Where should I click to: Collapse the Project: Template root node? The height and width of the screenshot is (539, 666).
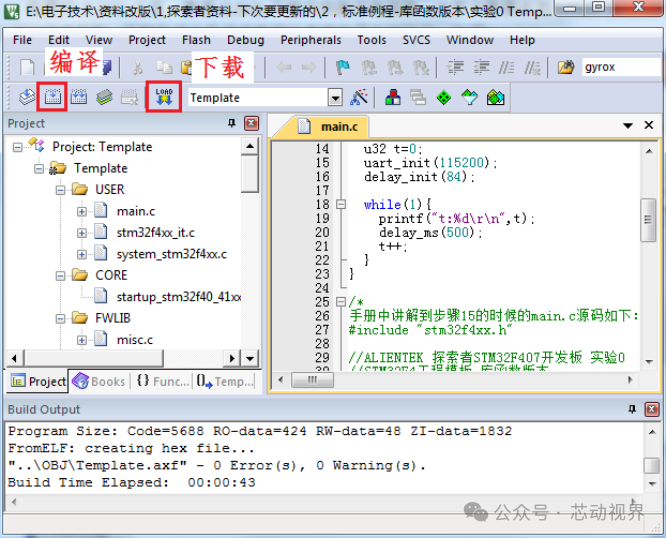17,147
